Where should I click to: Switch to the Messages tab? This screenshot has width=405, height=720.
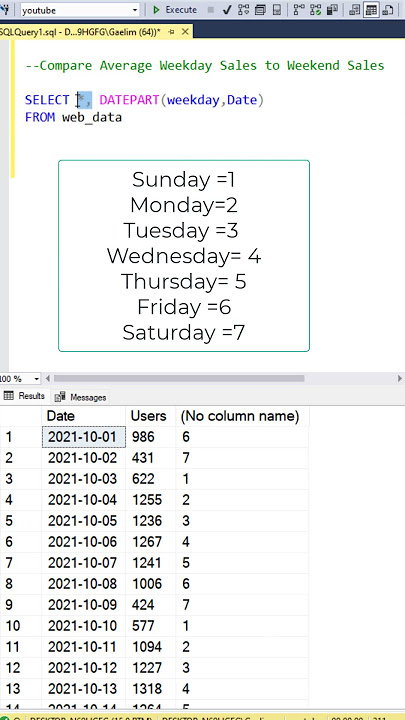click(81, 397)
